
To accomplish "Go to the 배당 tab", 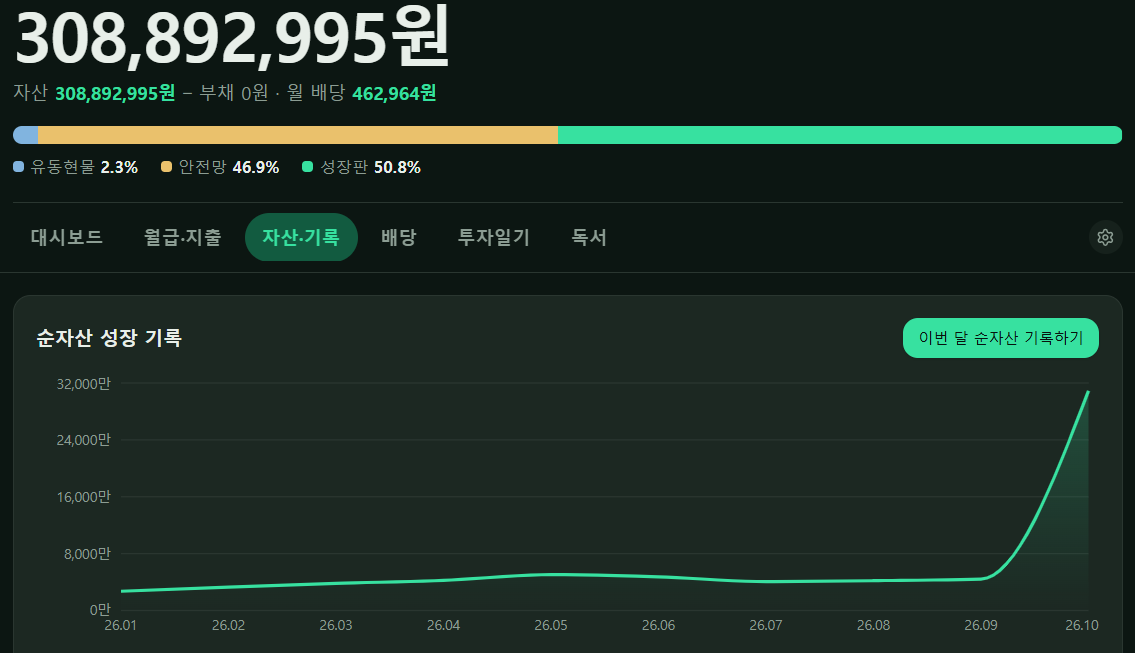I will (399, 237).
